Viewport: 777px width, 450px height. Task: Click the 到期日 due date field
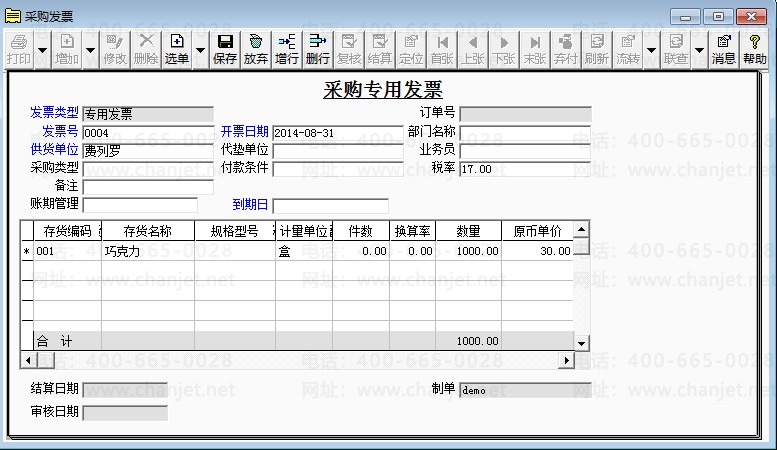(x=331, y=205)
